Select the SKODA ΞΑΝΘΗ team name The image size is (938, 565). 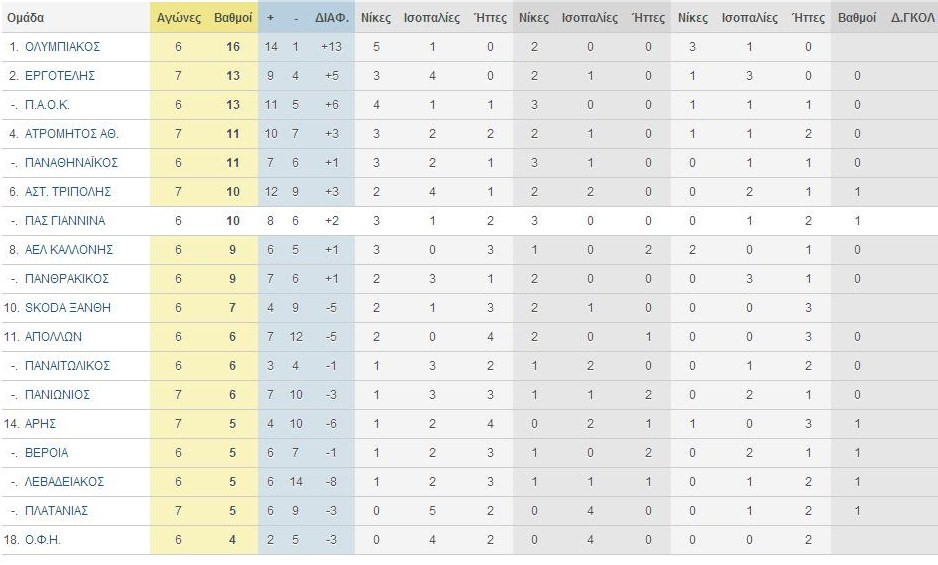pyautogui.click(x=68, y=308)
